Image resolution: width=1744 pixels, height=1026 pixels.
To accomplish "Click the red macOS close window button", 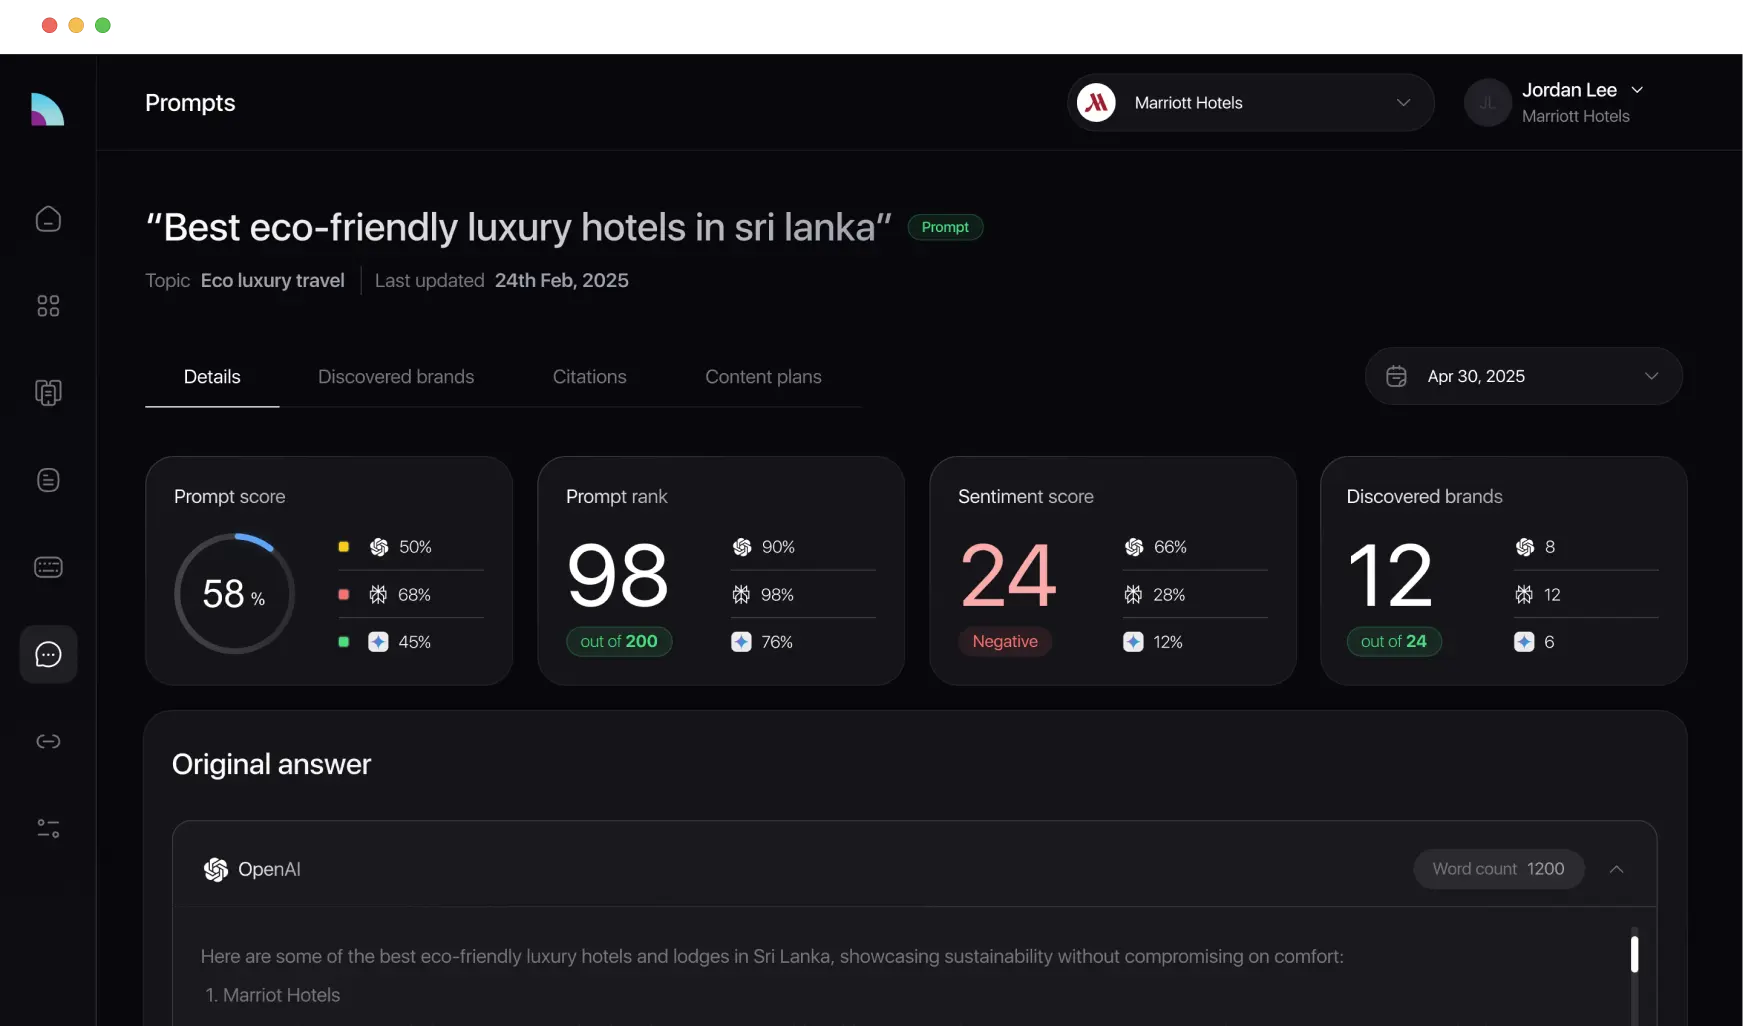I will click(x=50, y=25).
